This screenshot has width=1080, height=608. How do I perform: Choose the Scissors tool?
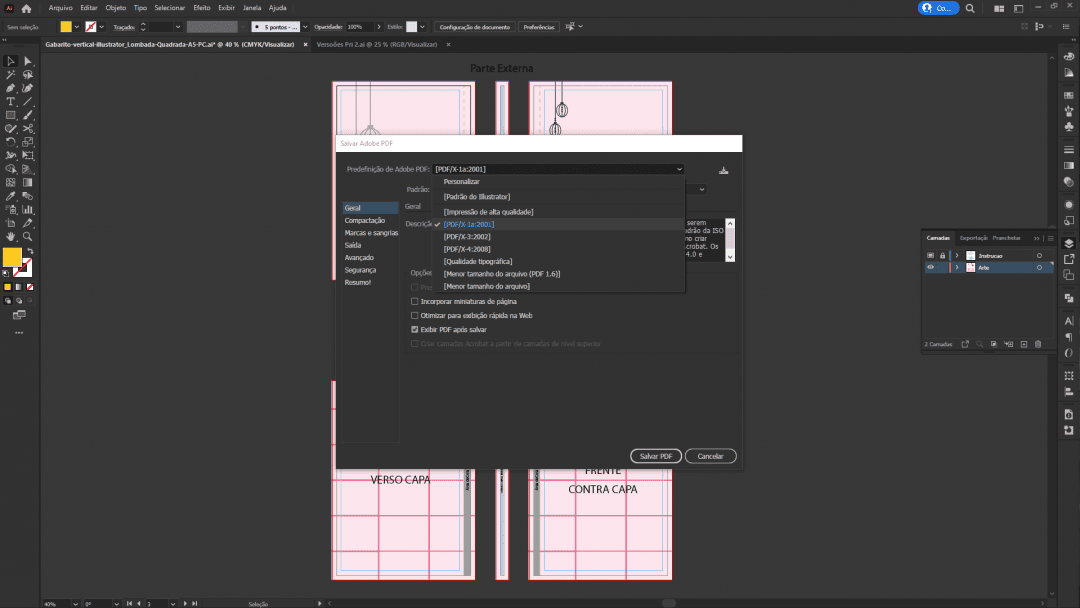[28, 129]
